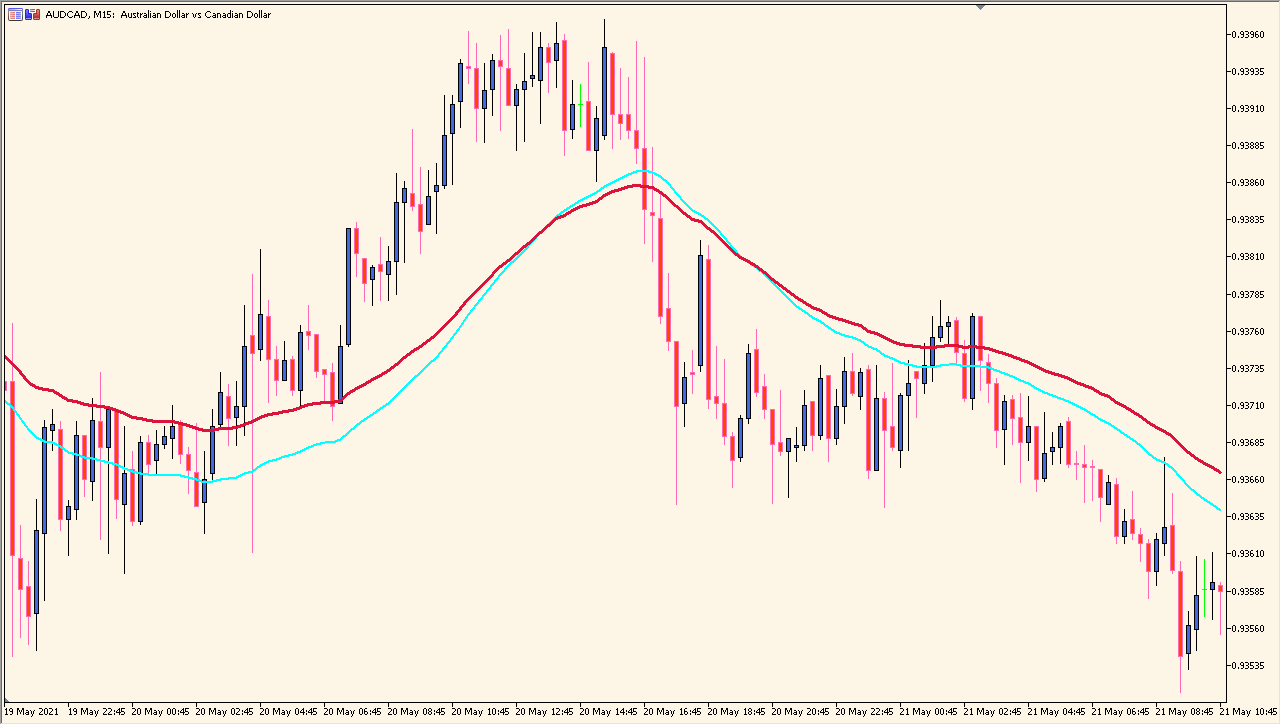This screenshot has width=1281, height=725.
Task: Click the 0.93860 price scale label
Action: click(x=1250, y=183)
